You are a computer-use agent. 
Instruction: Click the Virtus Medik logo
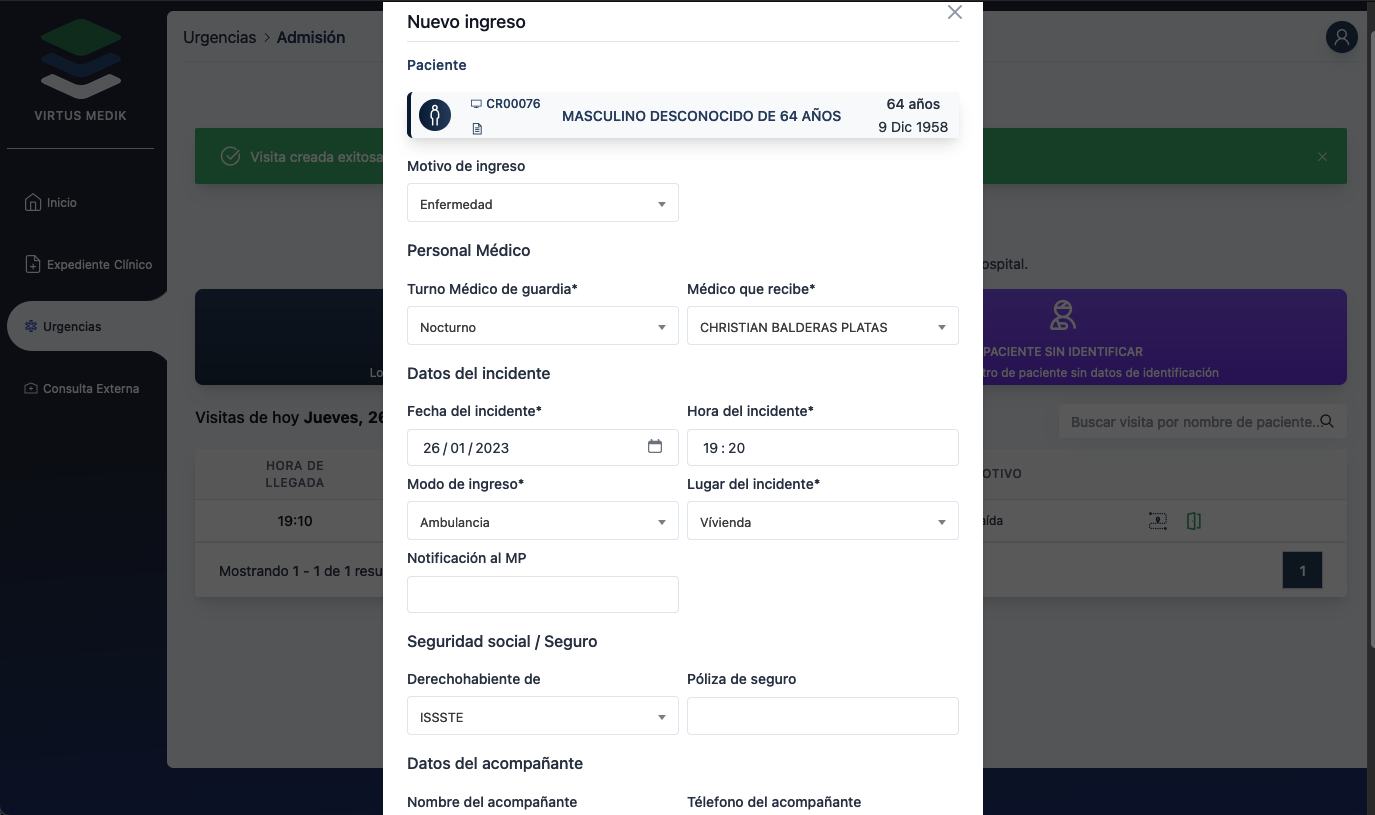click(x=81, y=70)
